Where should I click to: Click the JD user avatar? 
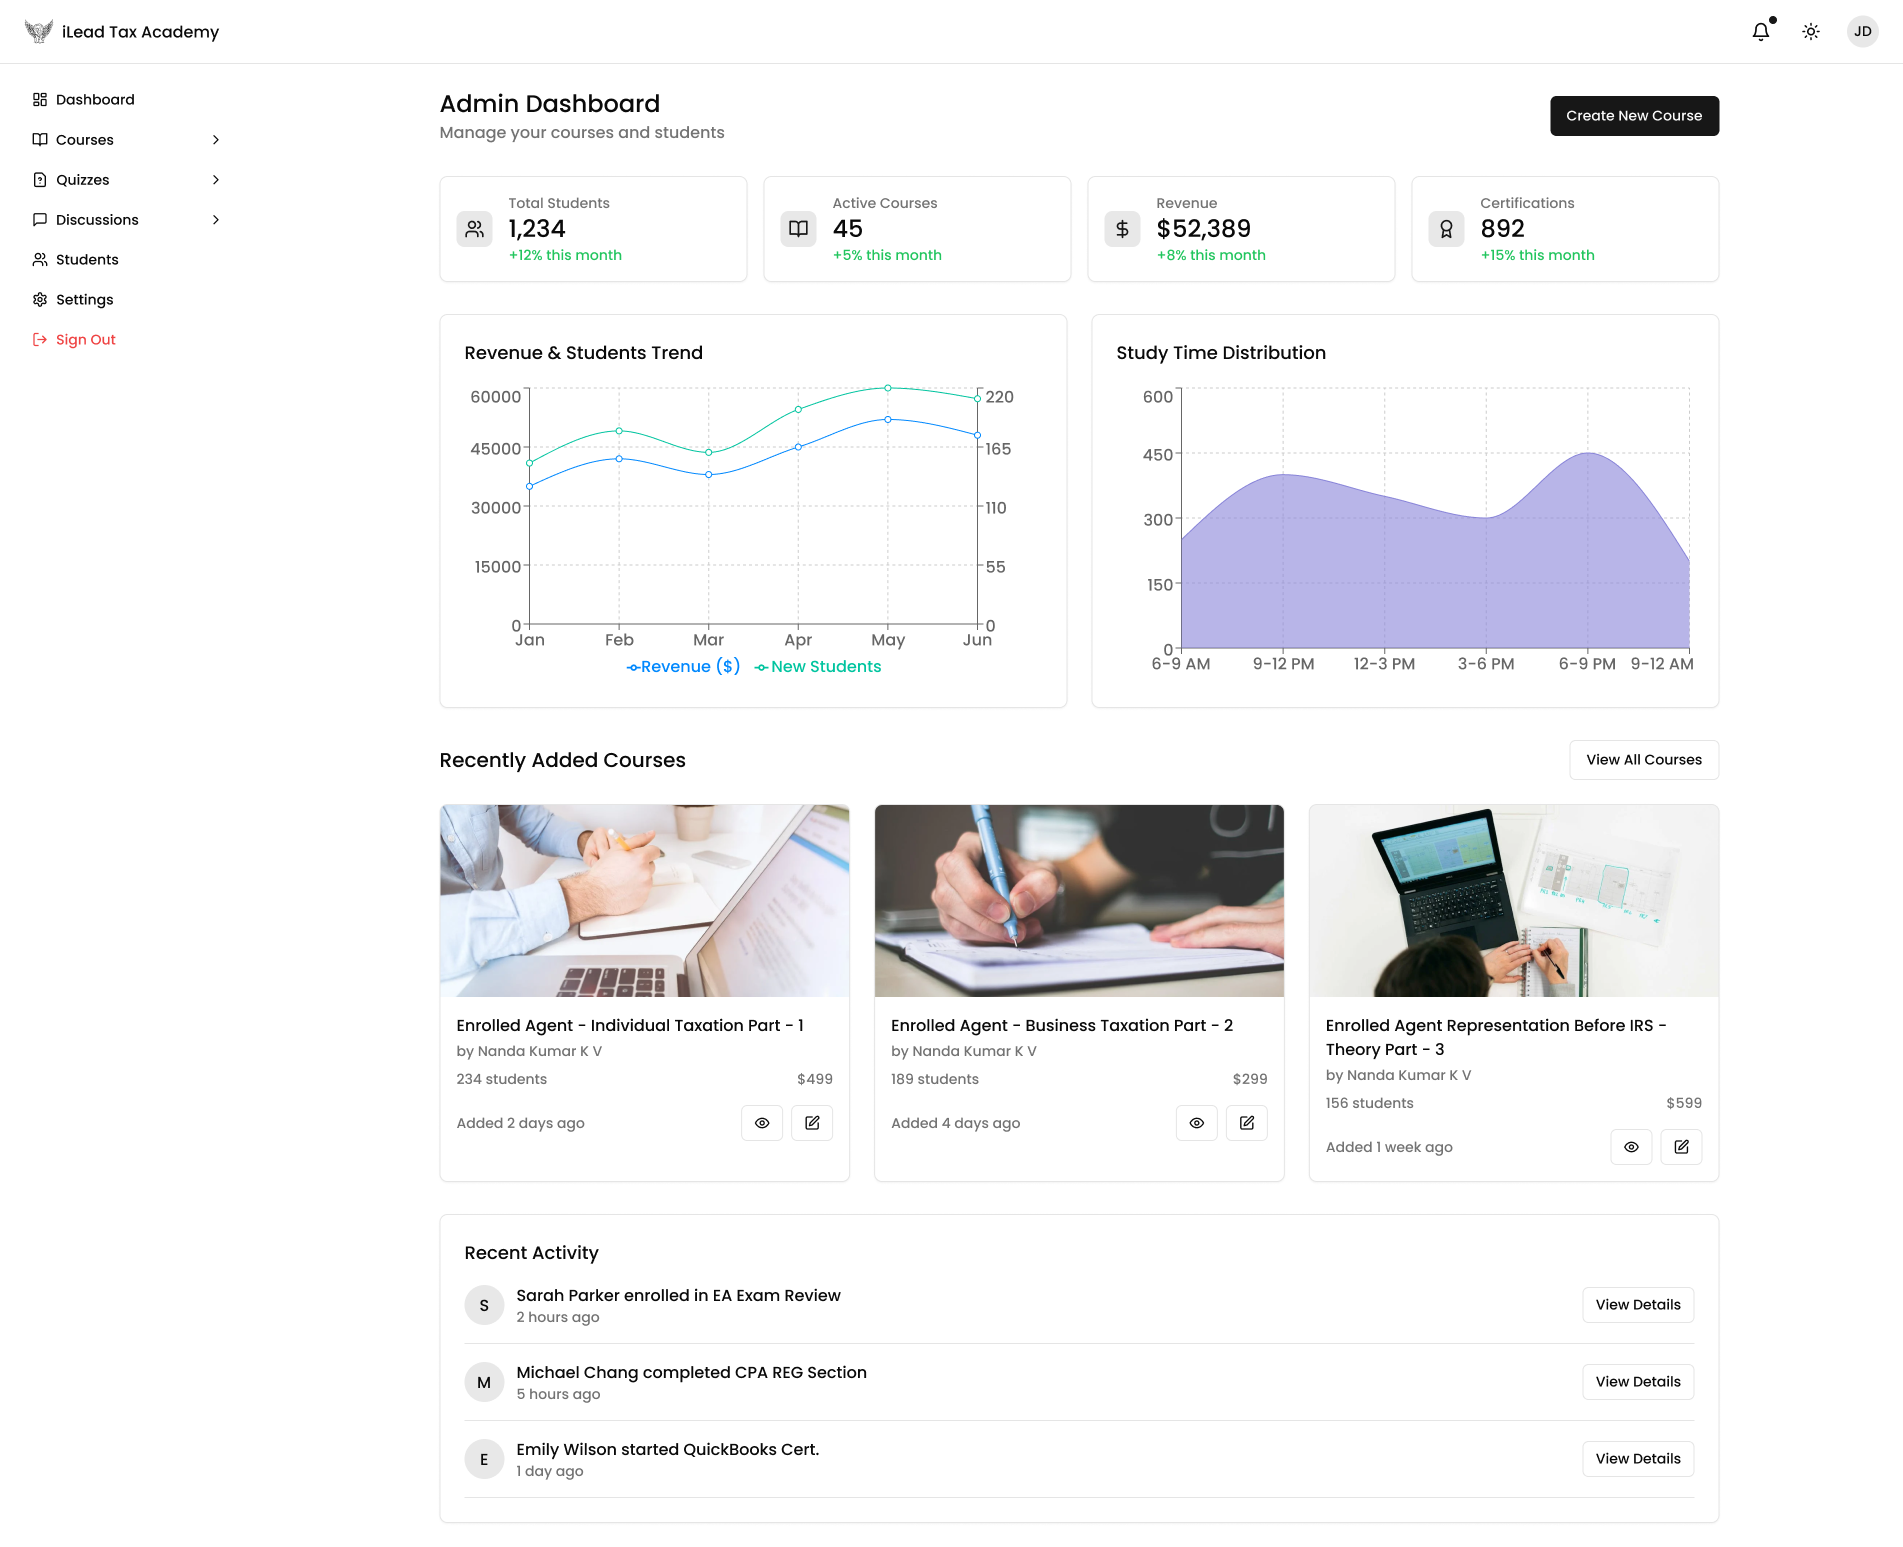pyautogui.click(x=1862, y=32)
